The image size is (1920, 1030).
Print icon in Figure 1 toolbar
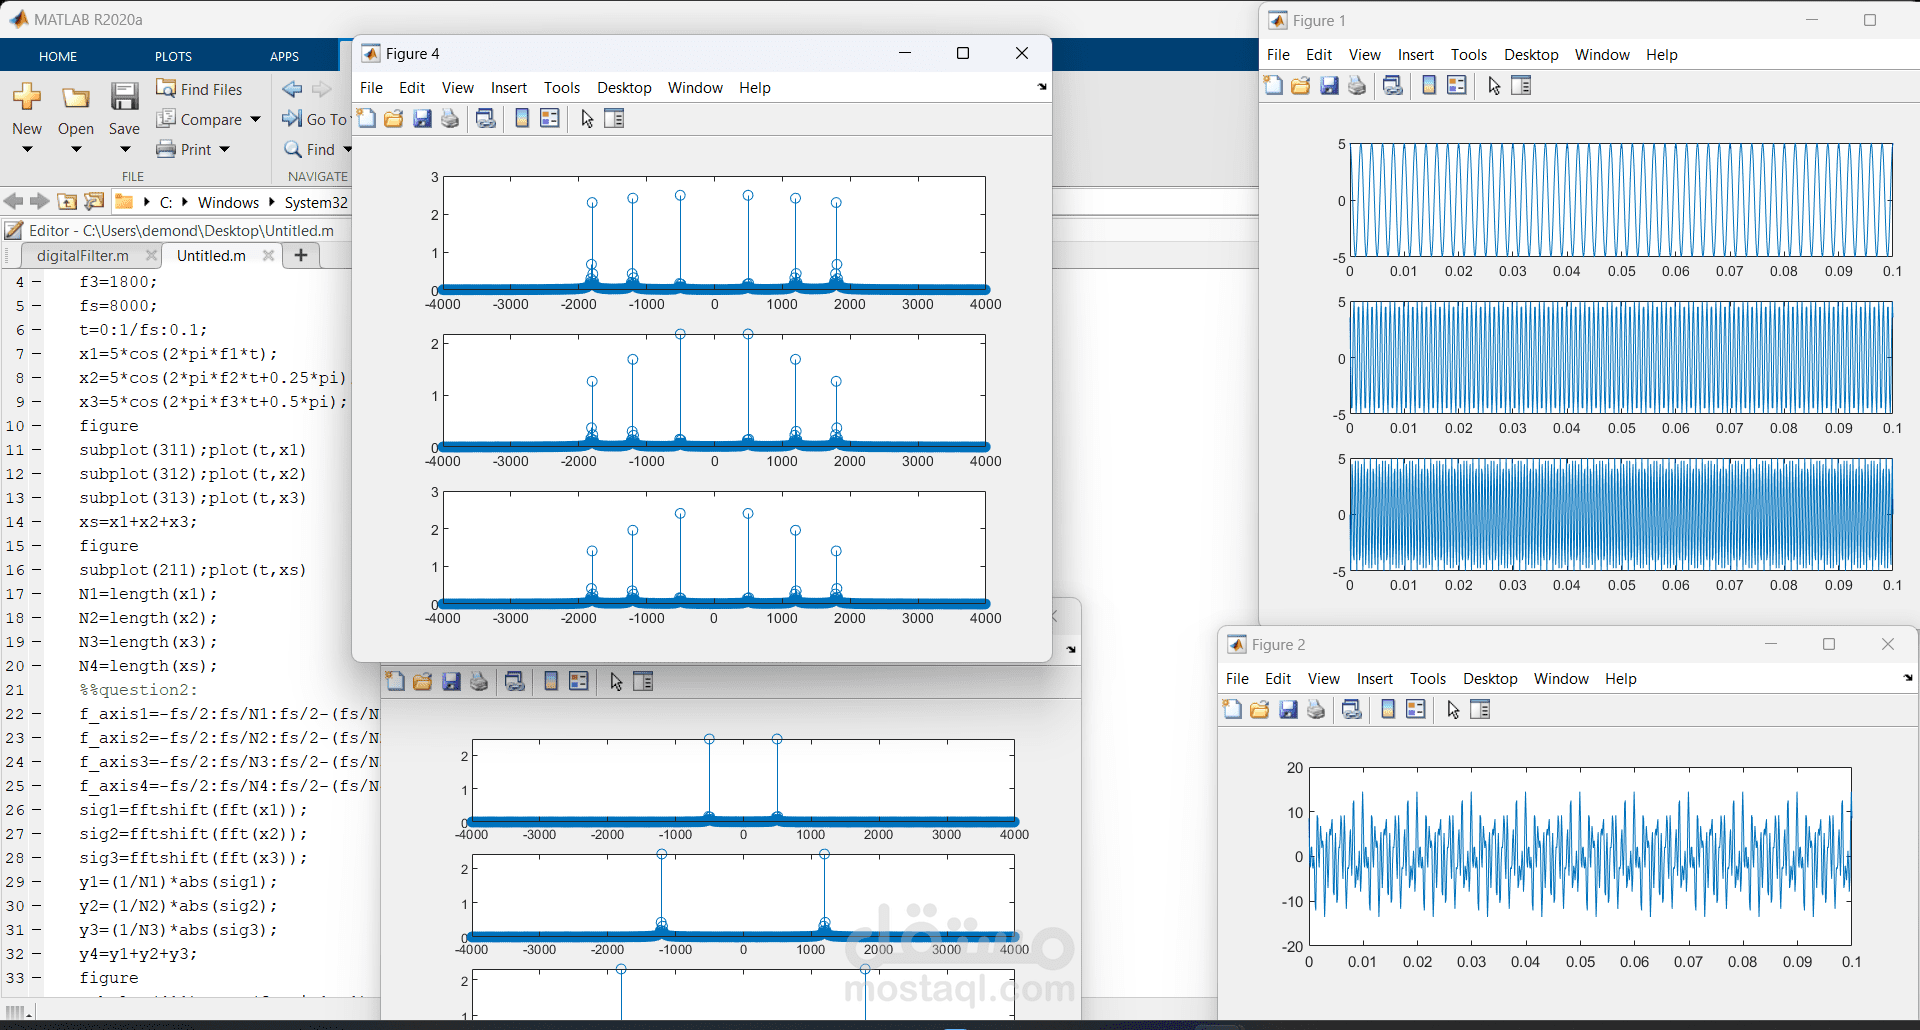tap(1357, 86)
